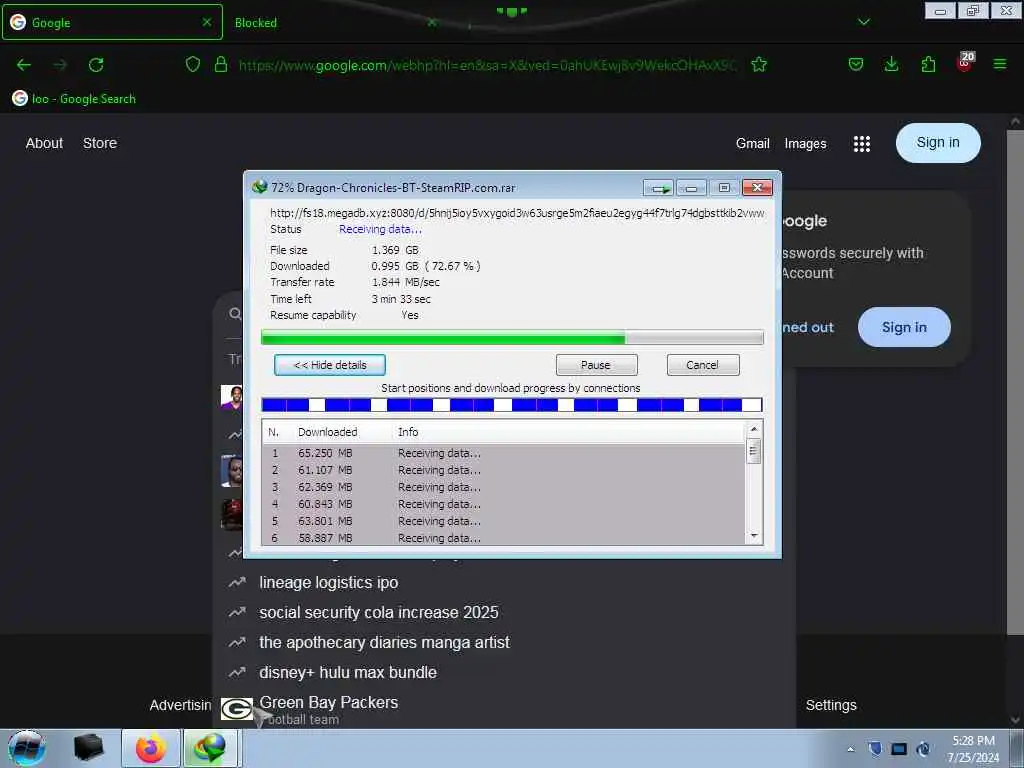Open the Pocket save icon

(x=856, y=64)
